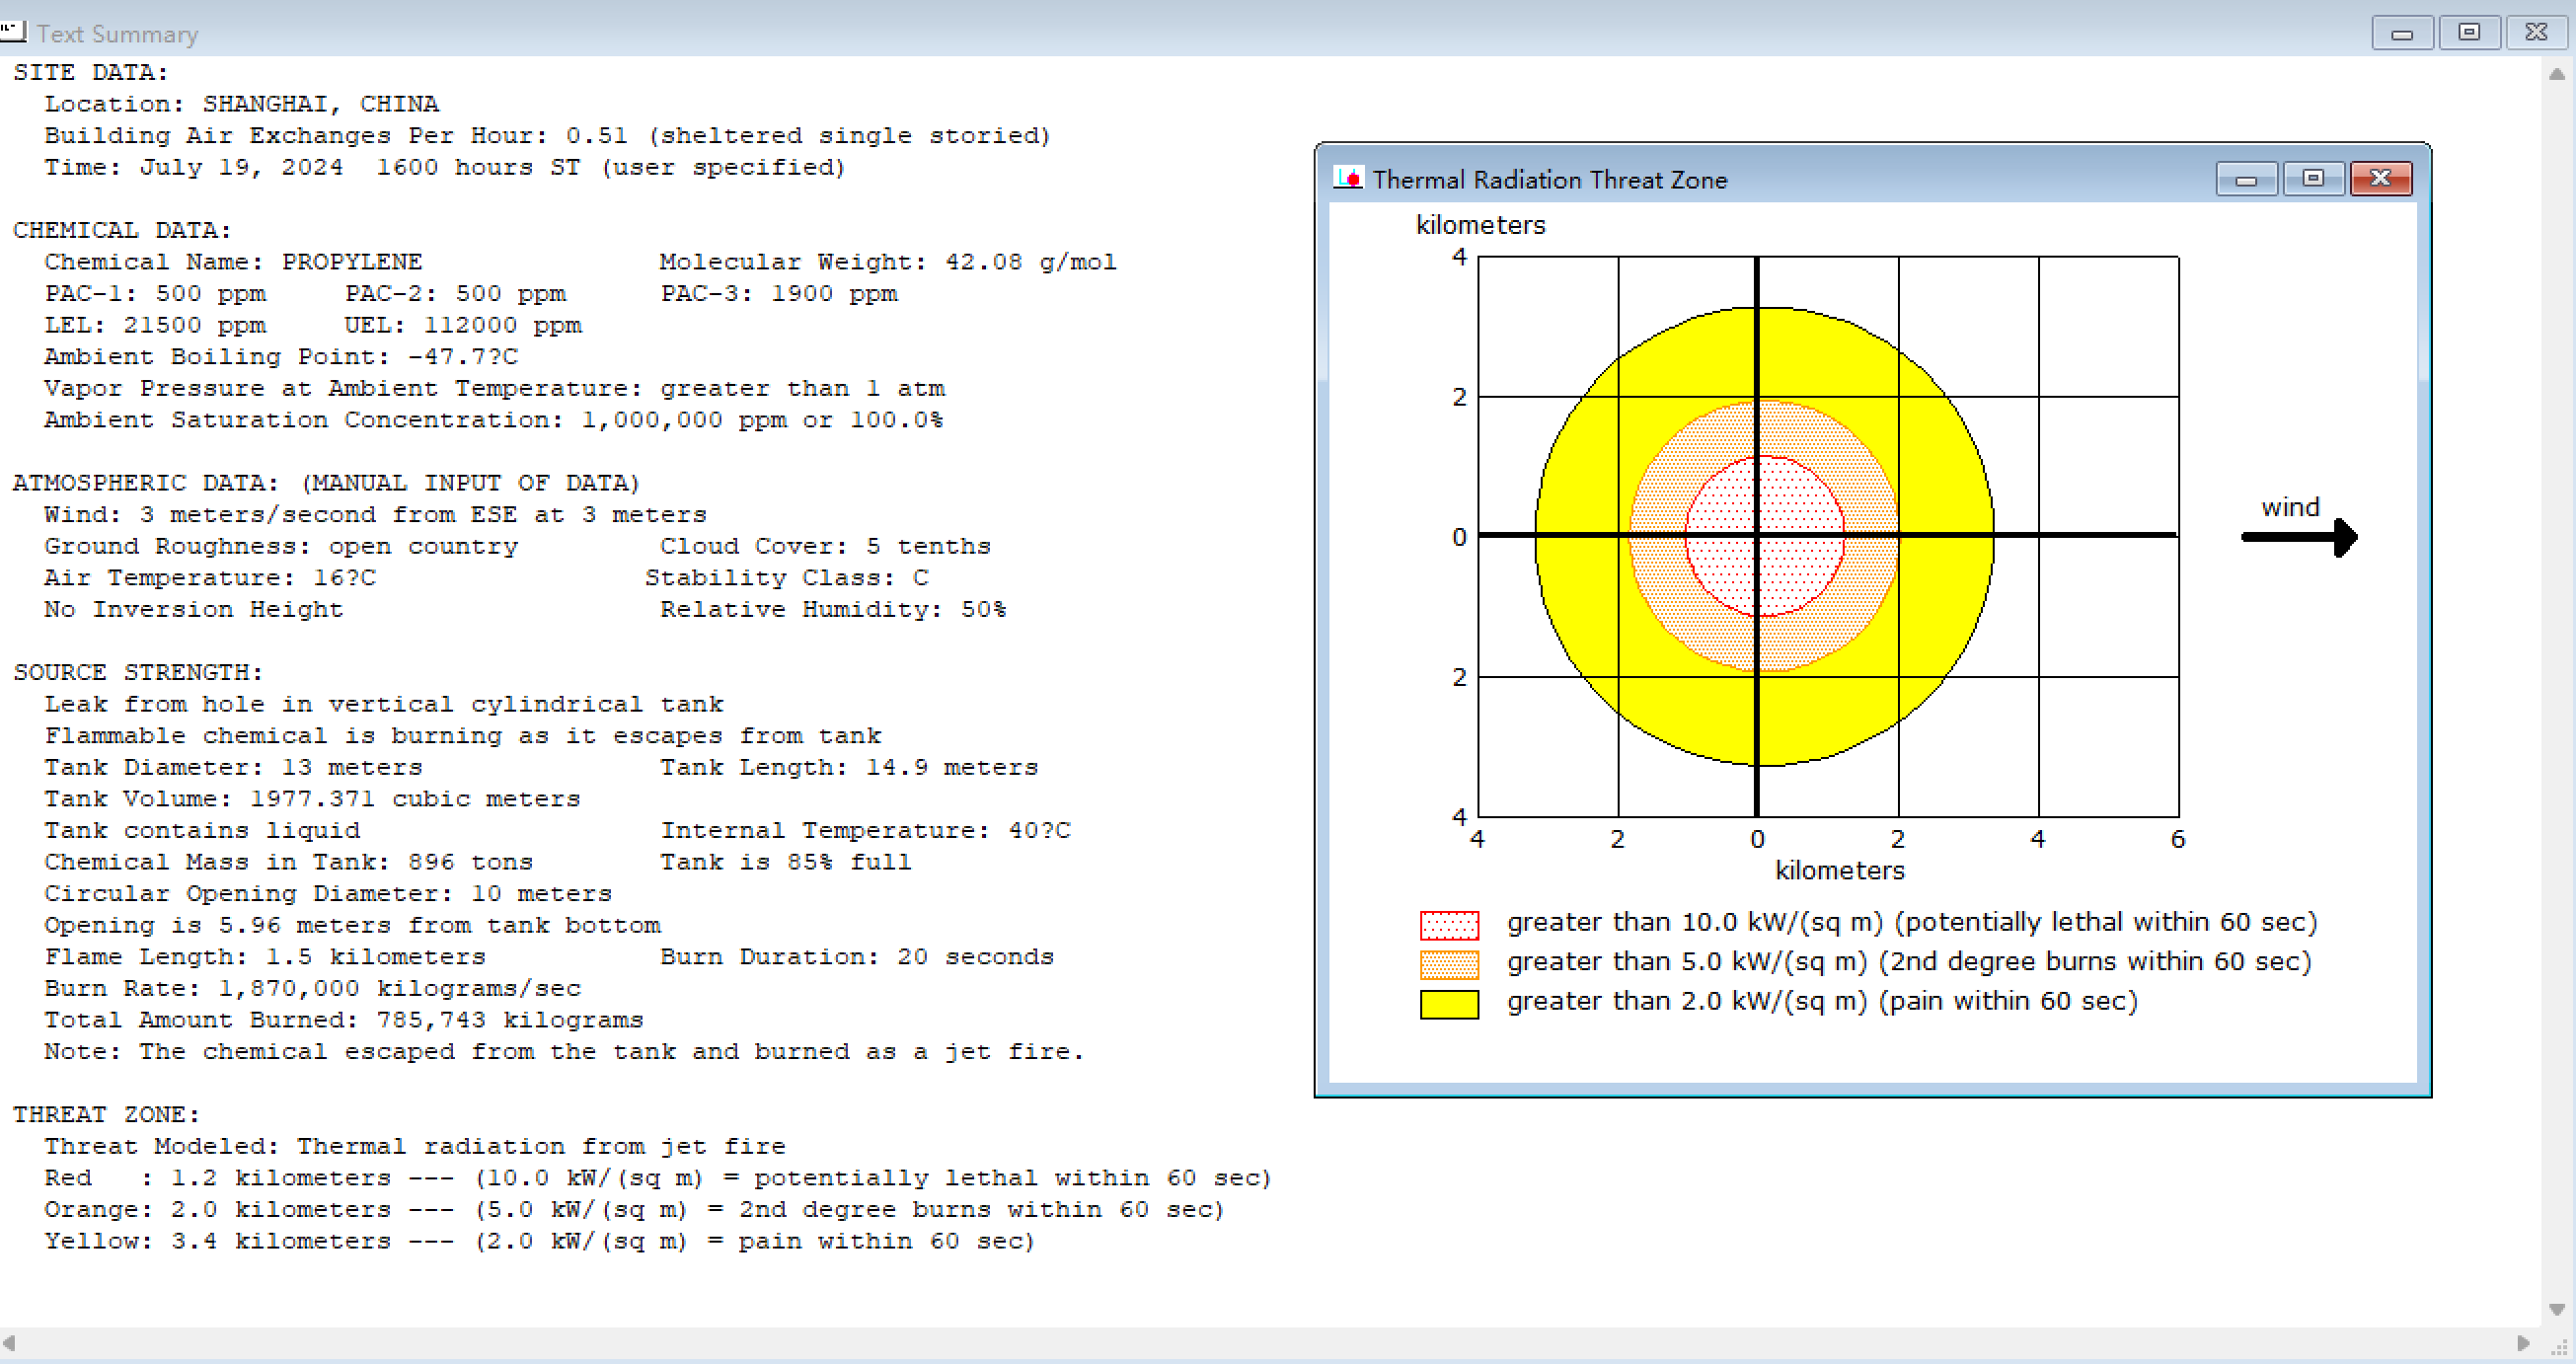Click the horizontal scrollbar left arrow
This screenshot has width=2576, height=1364.
pyautogui.click(x=9, y=1342)
